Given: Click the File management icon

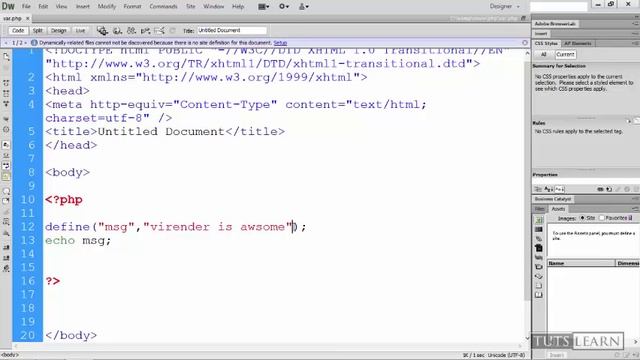Looking at the screenshot, I should [131, 31].
